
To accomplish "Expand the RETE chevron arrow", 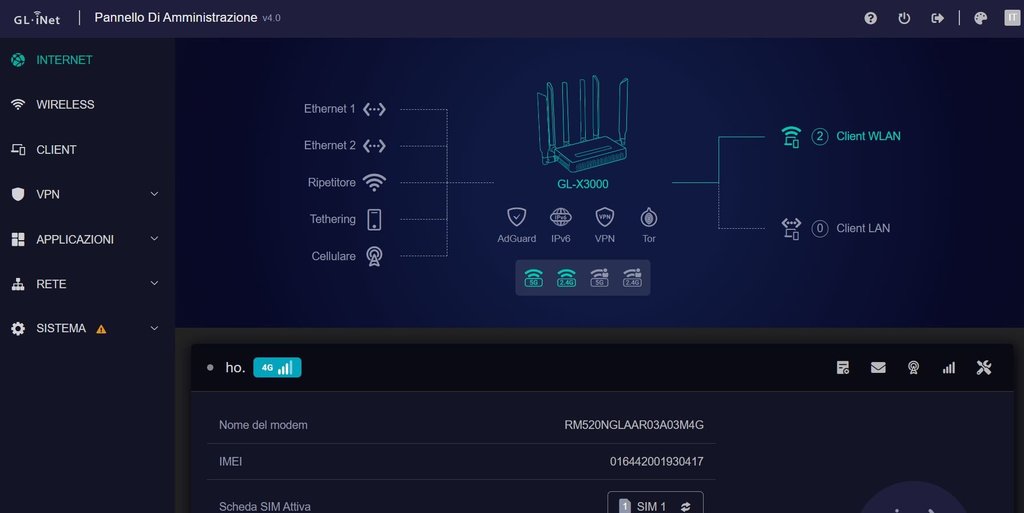I will click(x=154, y=283).
